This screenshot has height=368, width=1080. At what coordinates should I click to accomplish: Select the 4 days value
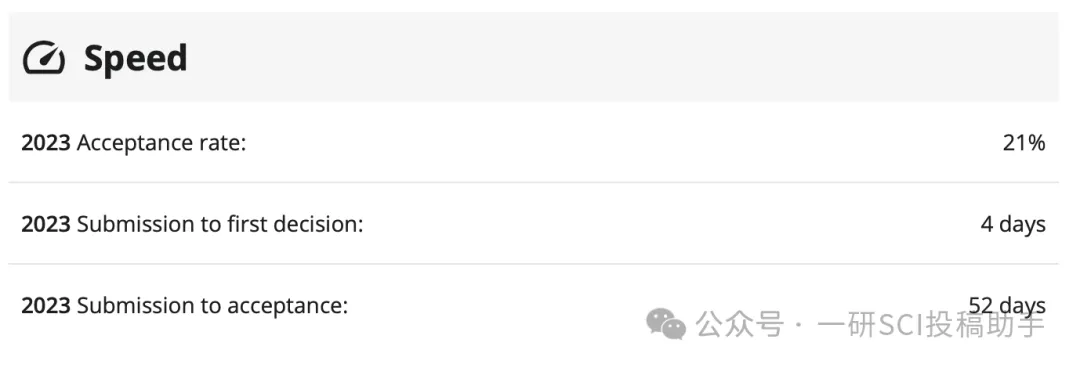coord(1013,224)
